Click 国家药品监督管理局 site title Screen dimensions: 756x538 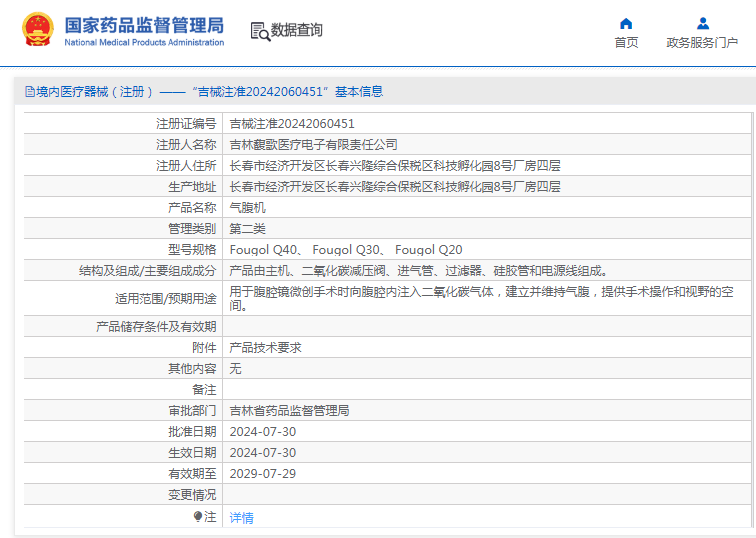144,26
